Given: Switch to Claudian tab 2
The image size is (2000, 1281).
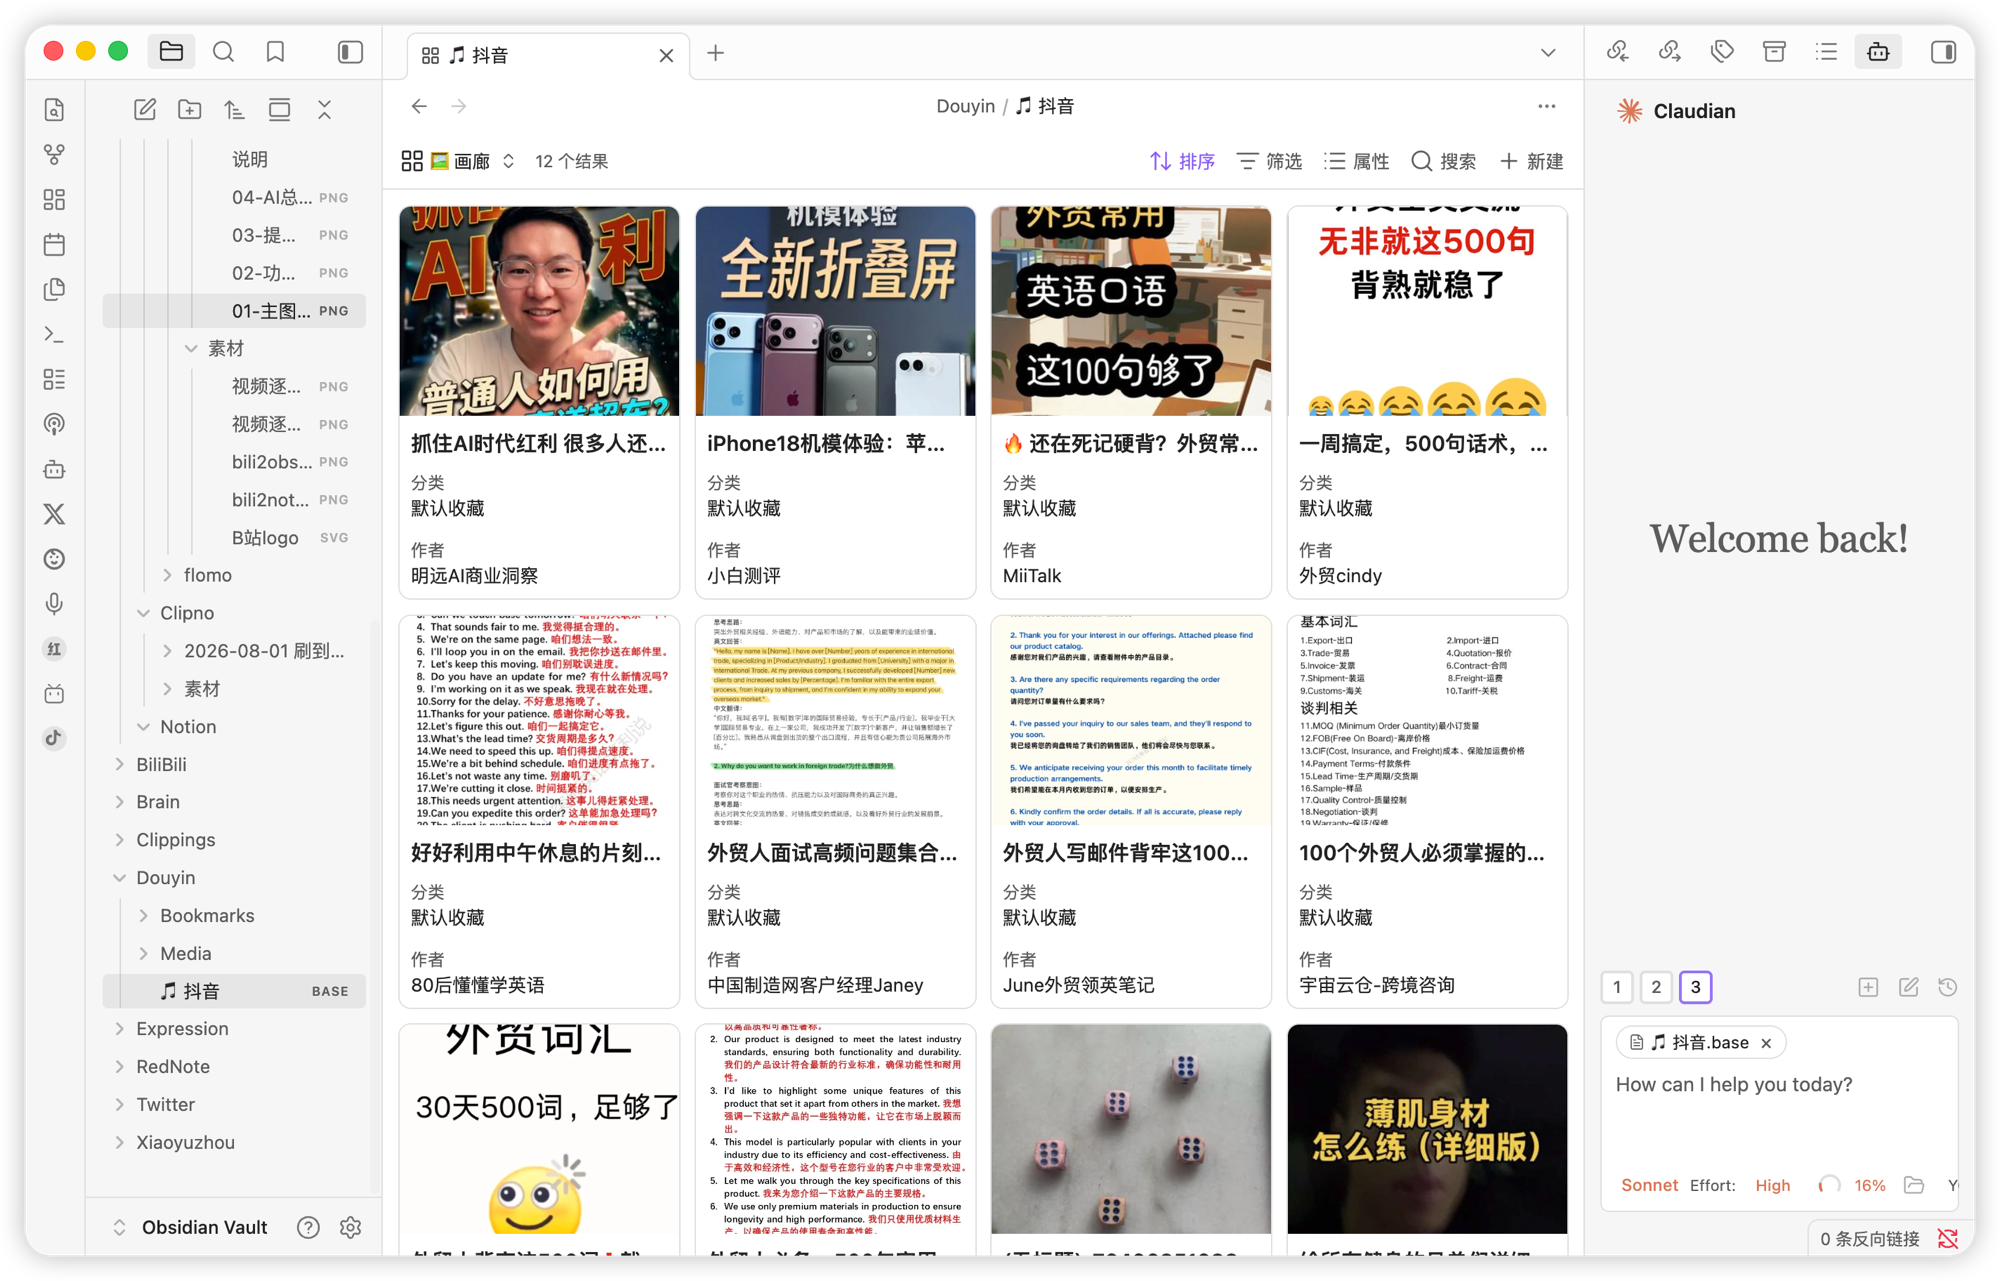Looking at the screenshot, I should [x=1656, y=988].
